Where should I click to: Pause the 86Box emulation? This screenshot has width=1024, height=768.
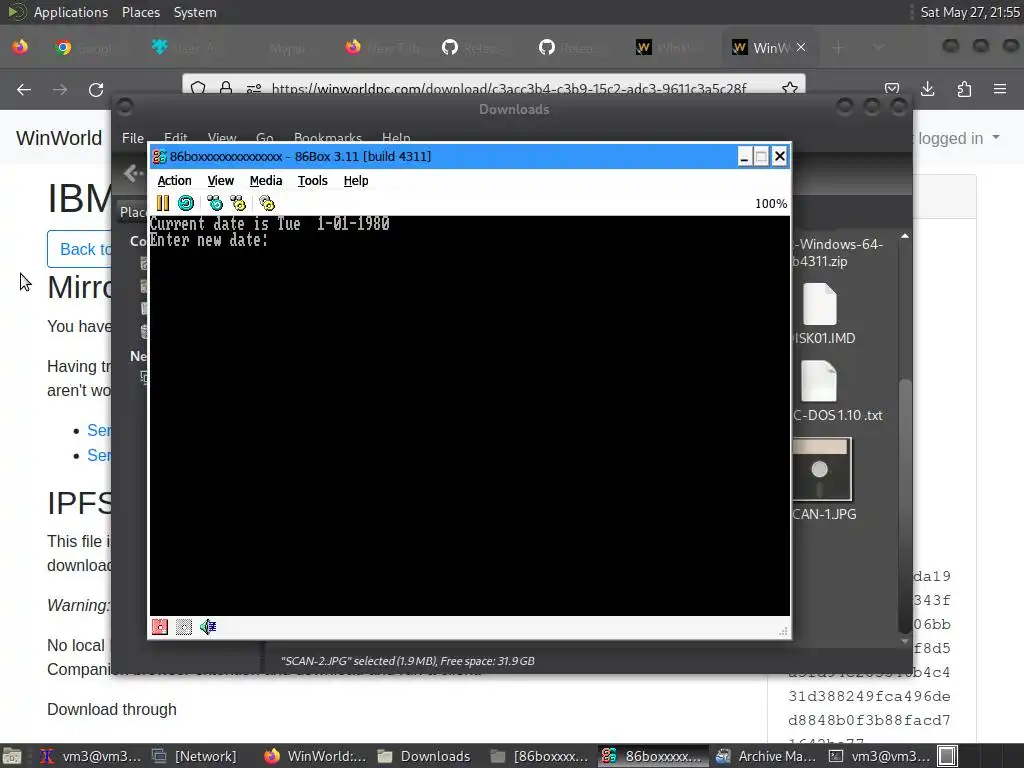point(163,203)
